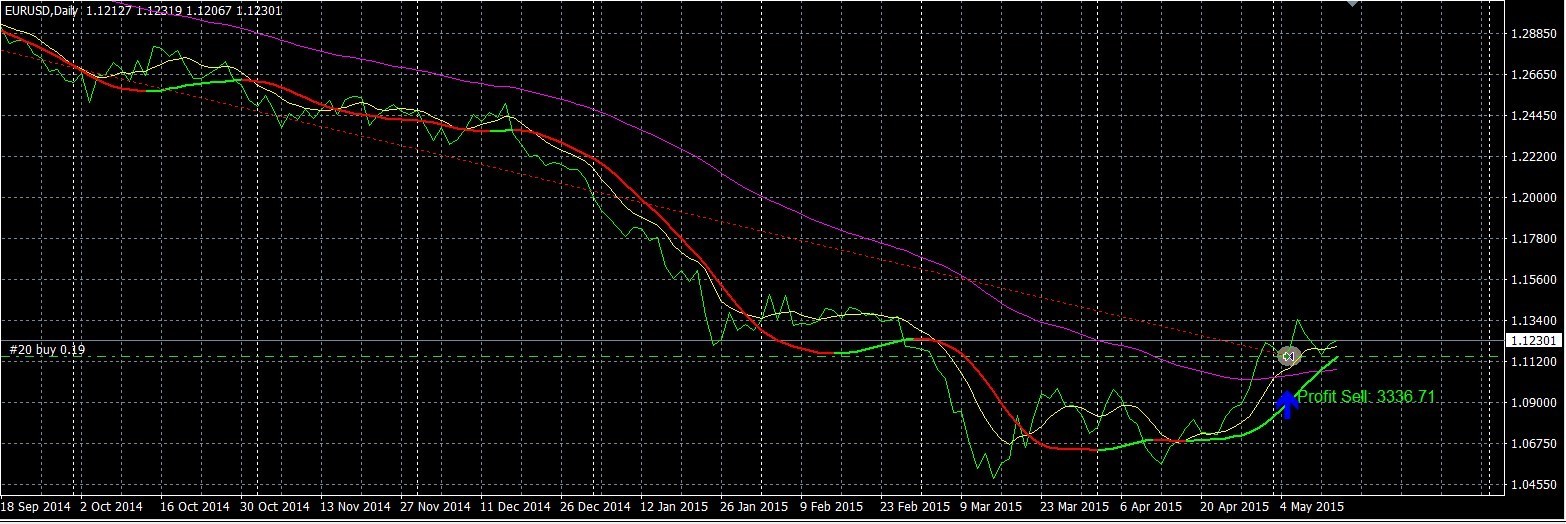Click the 30 Oct 2014 date label
Viewport: 1566px width, 524px height.
pos(276,507)
